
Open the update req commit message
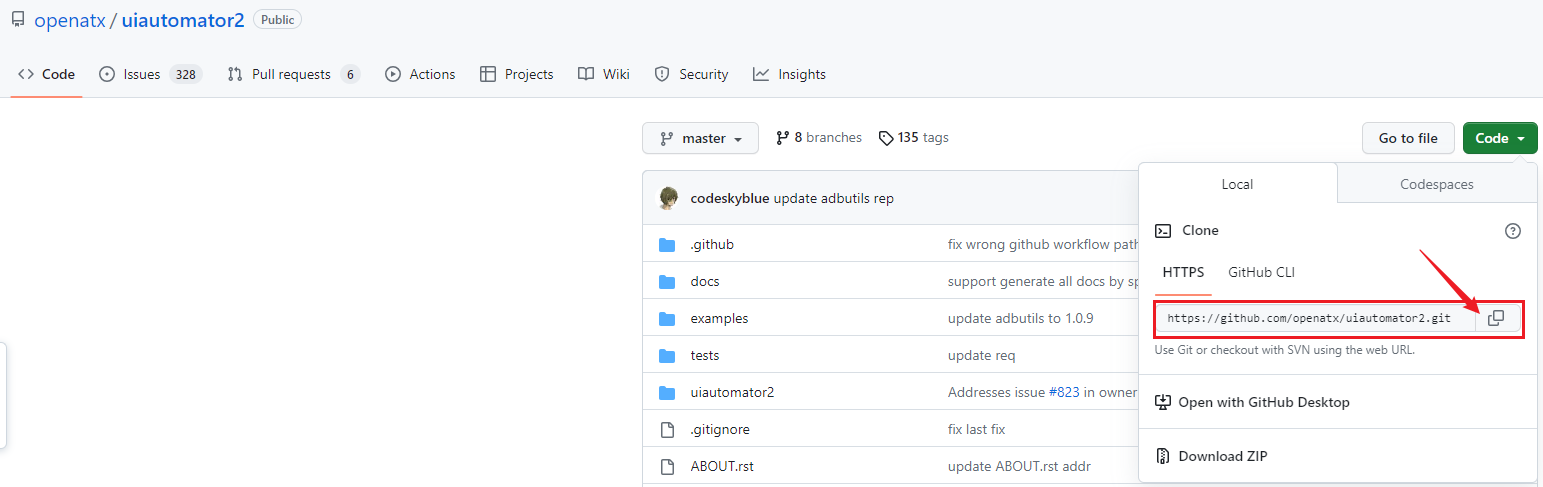point(981,355)
